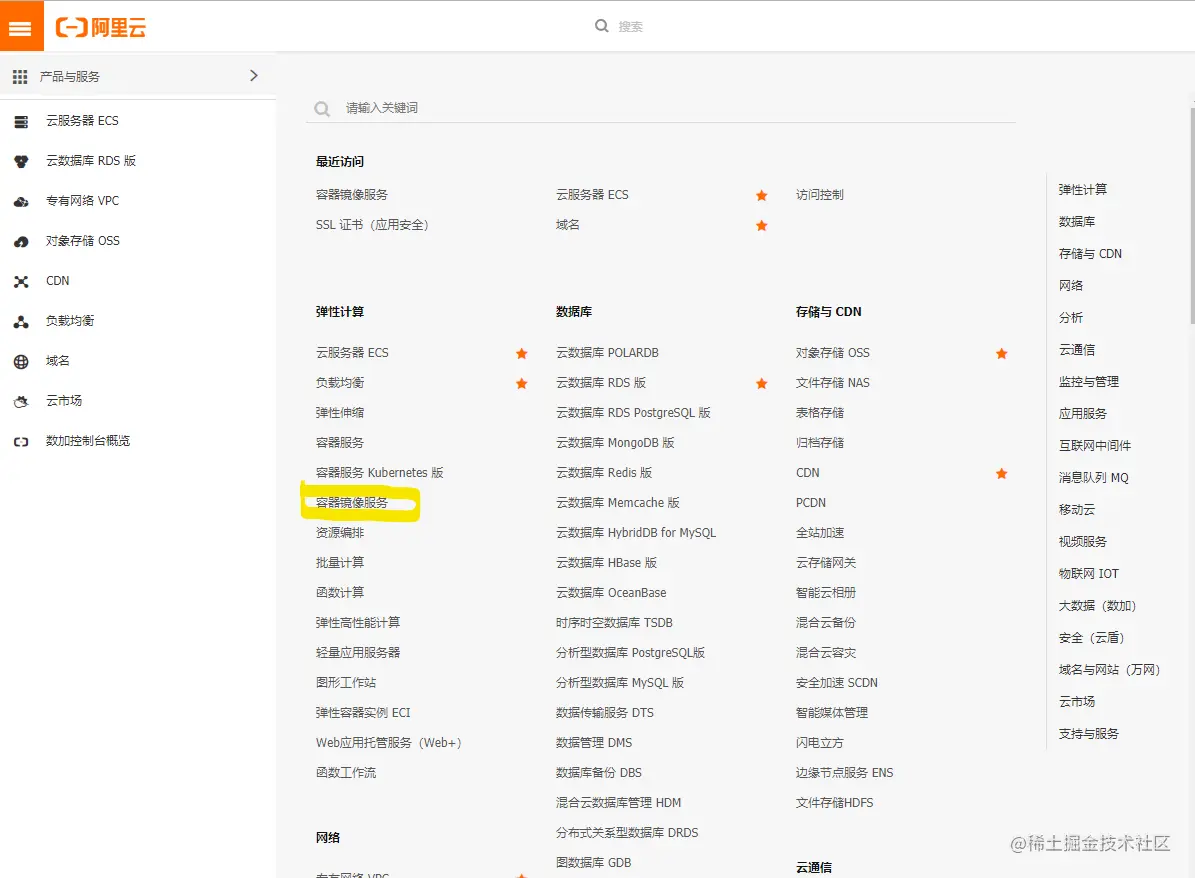The image size is (1195, 878).
Task: Toggle the star beside CDN in 存储与CDN
Action: click(1001, 473)
